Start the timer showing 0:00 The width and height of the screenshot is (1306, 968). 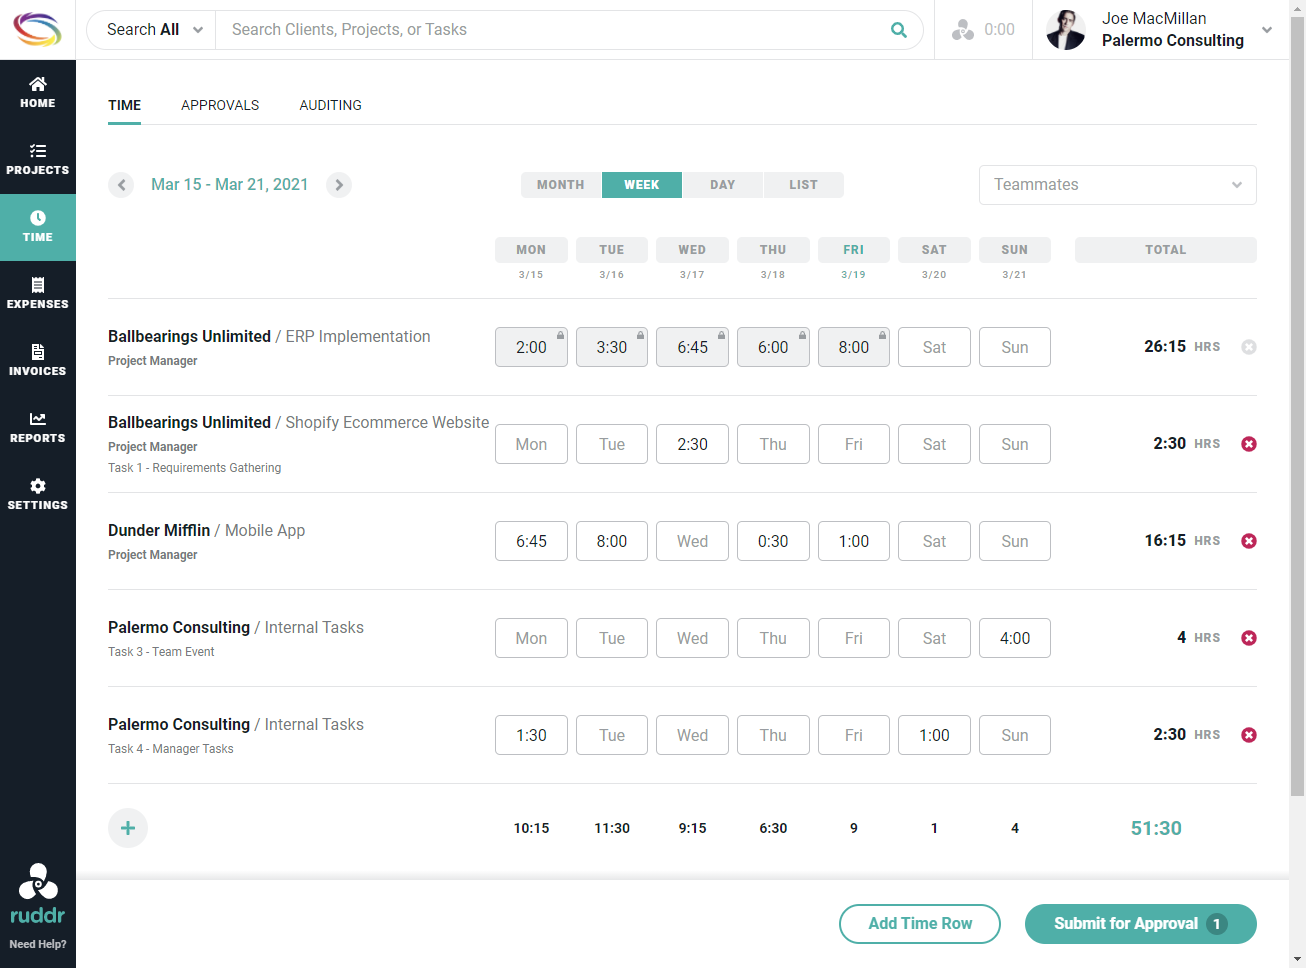pos(983,30)
